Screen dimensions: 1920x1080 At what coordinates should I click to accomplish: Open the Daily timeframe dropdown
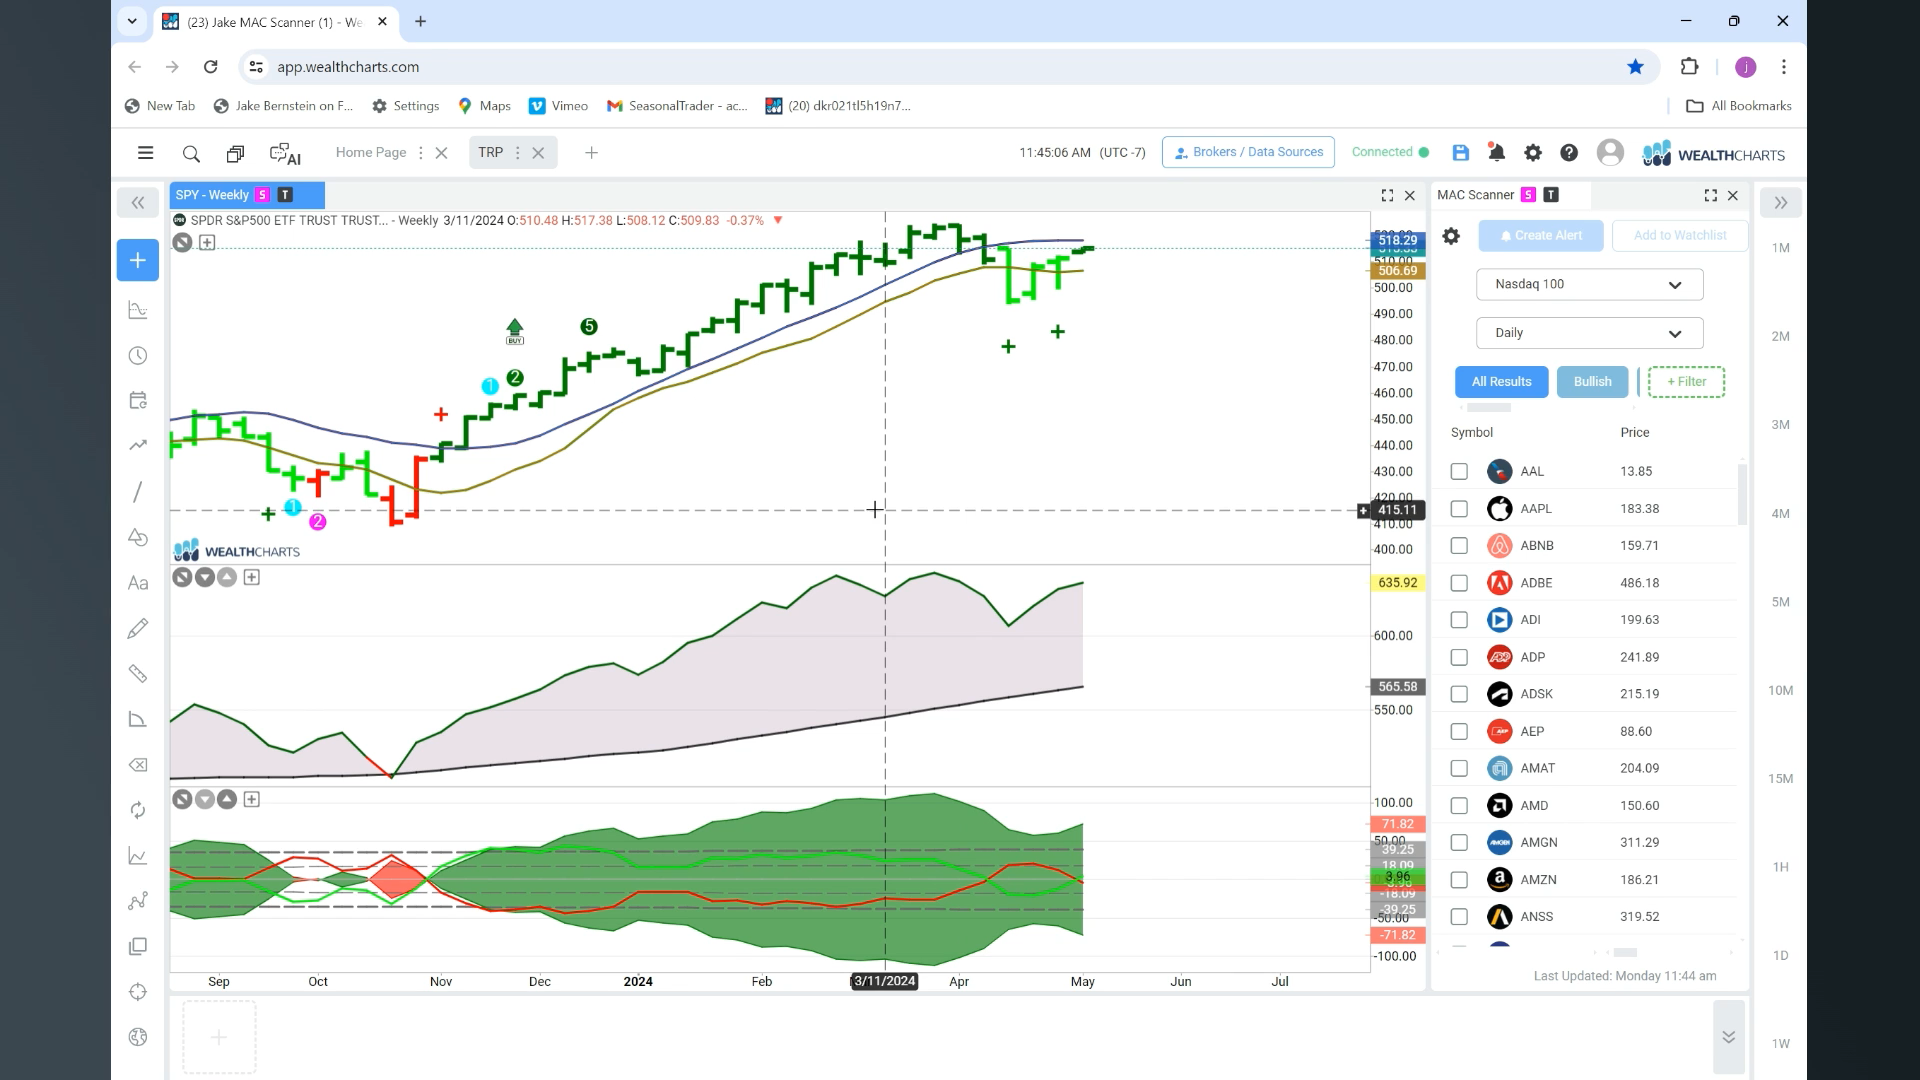[x=1589, y=333]
